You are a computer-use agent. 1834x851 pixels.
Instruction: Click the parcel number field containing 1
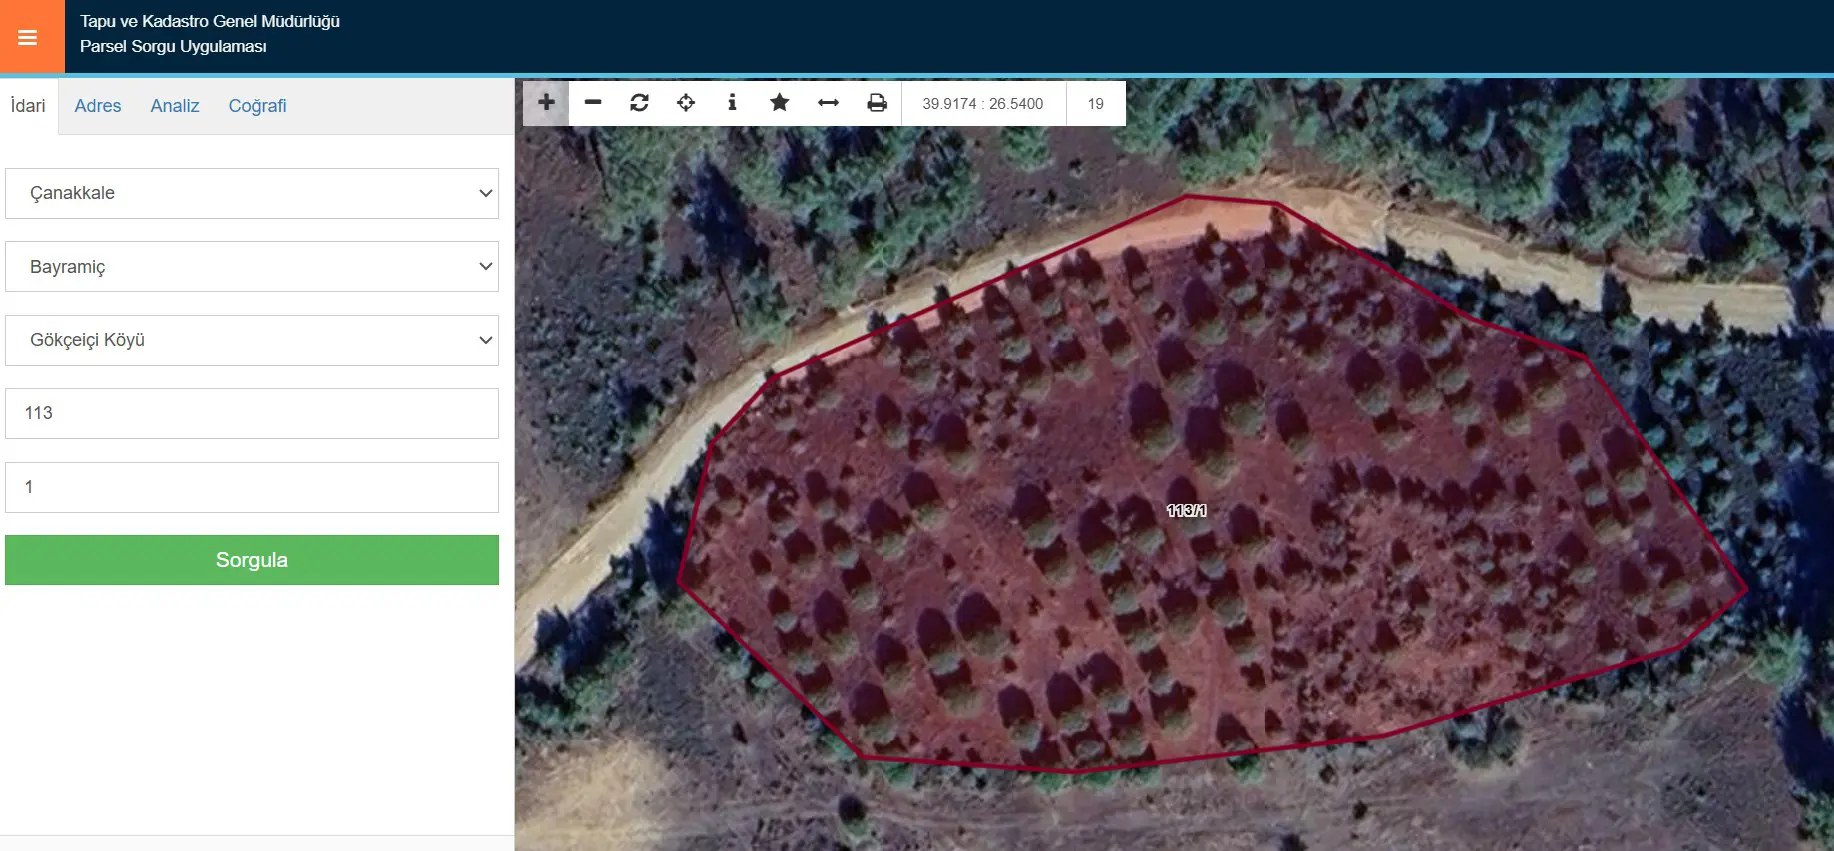pyautogui.click(x=252, y=487)
